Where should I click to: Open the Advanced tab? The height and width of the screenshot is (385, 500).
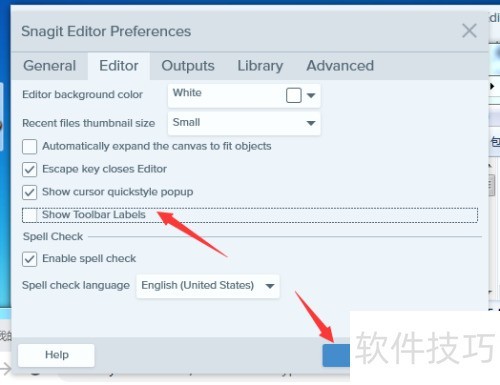[x=340, y=66]
